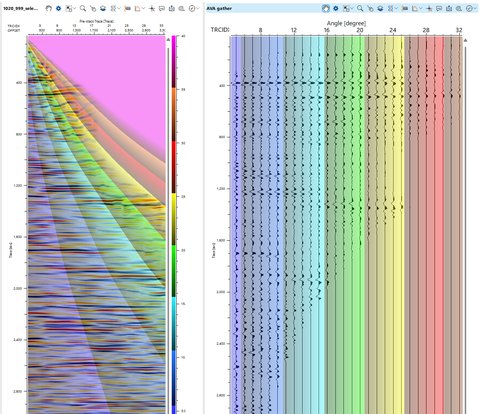Select the 1020_999_sele... window title tab
Screen dimensions: 480x414
[x=20, y=9]
